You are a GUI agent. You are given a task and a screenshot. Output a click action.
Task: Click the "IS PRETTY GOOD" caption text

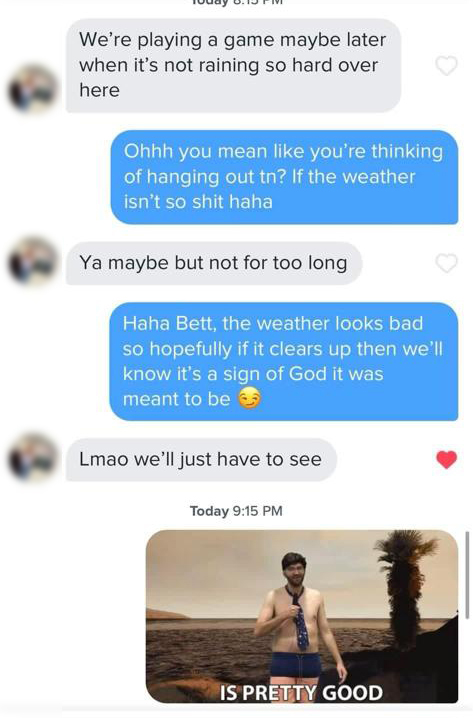301,693
